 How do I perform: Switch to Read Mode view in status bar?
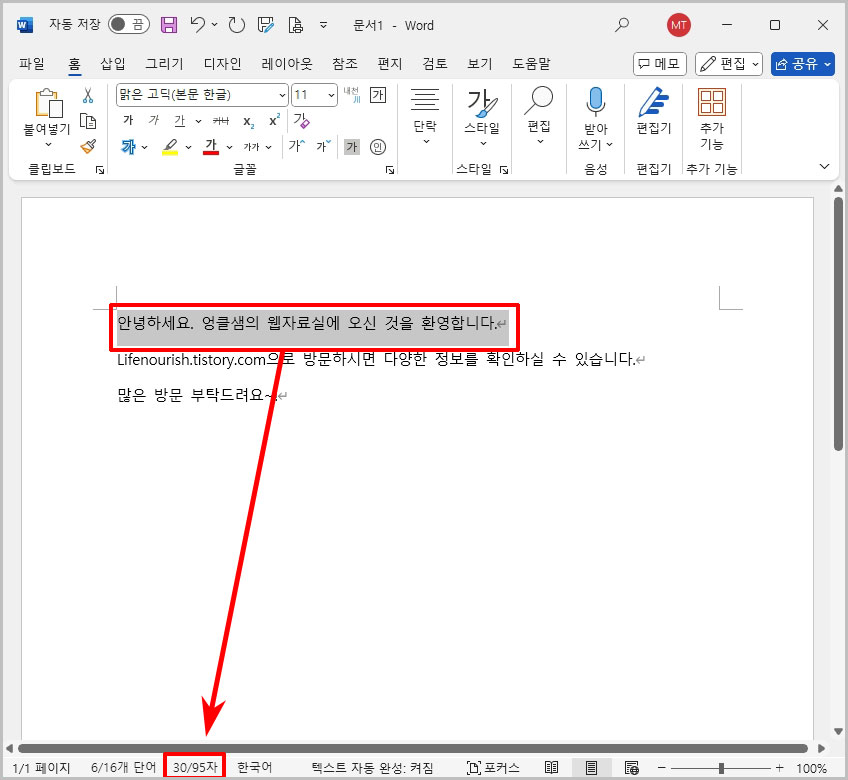(x=552, y=768)
